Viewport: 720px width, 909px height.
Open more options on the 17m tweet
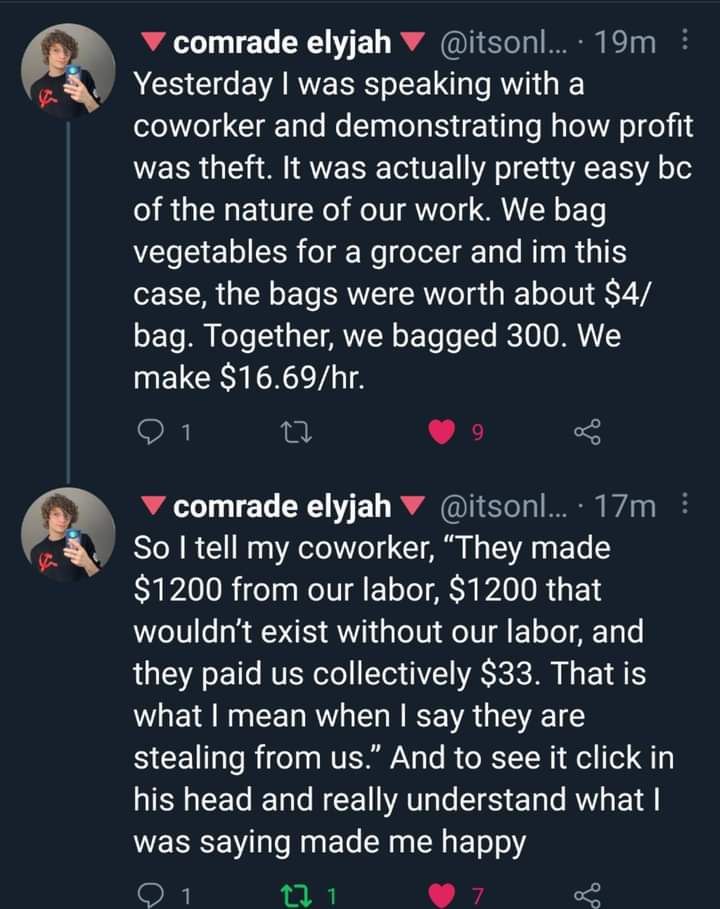point(684,507)
